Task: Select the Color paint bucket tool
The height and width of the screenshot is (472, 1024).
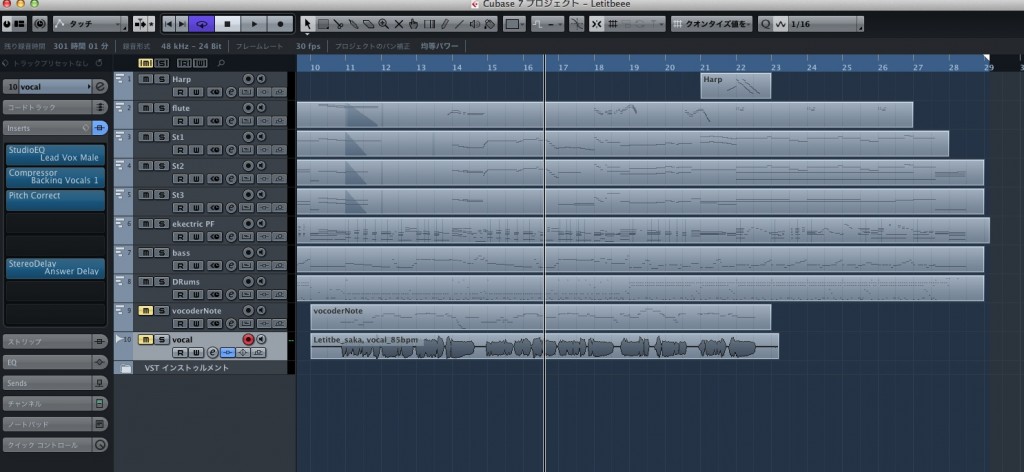Action: pyautogui.click(x=490, y=24)
